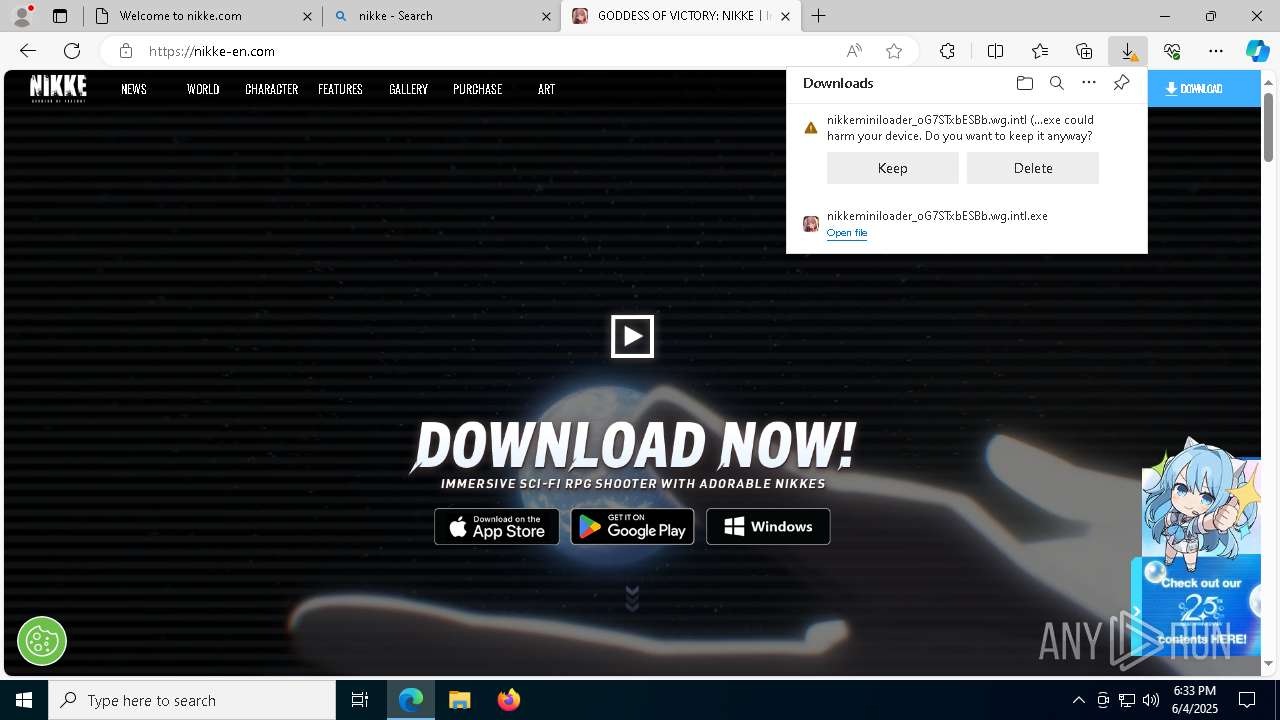Open the Copilot sidebar icon
Image resolution: width=1280 pixels, height=720 pixels.
click(1257, 51)
